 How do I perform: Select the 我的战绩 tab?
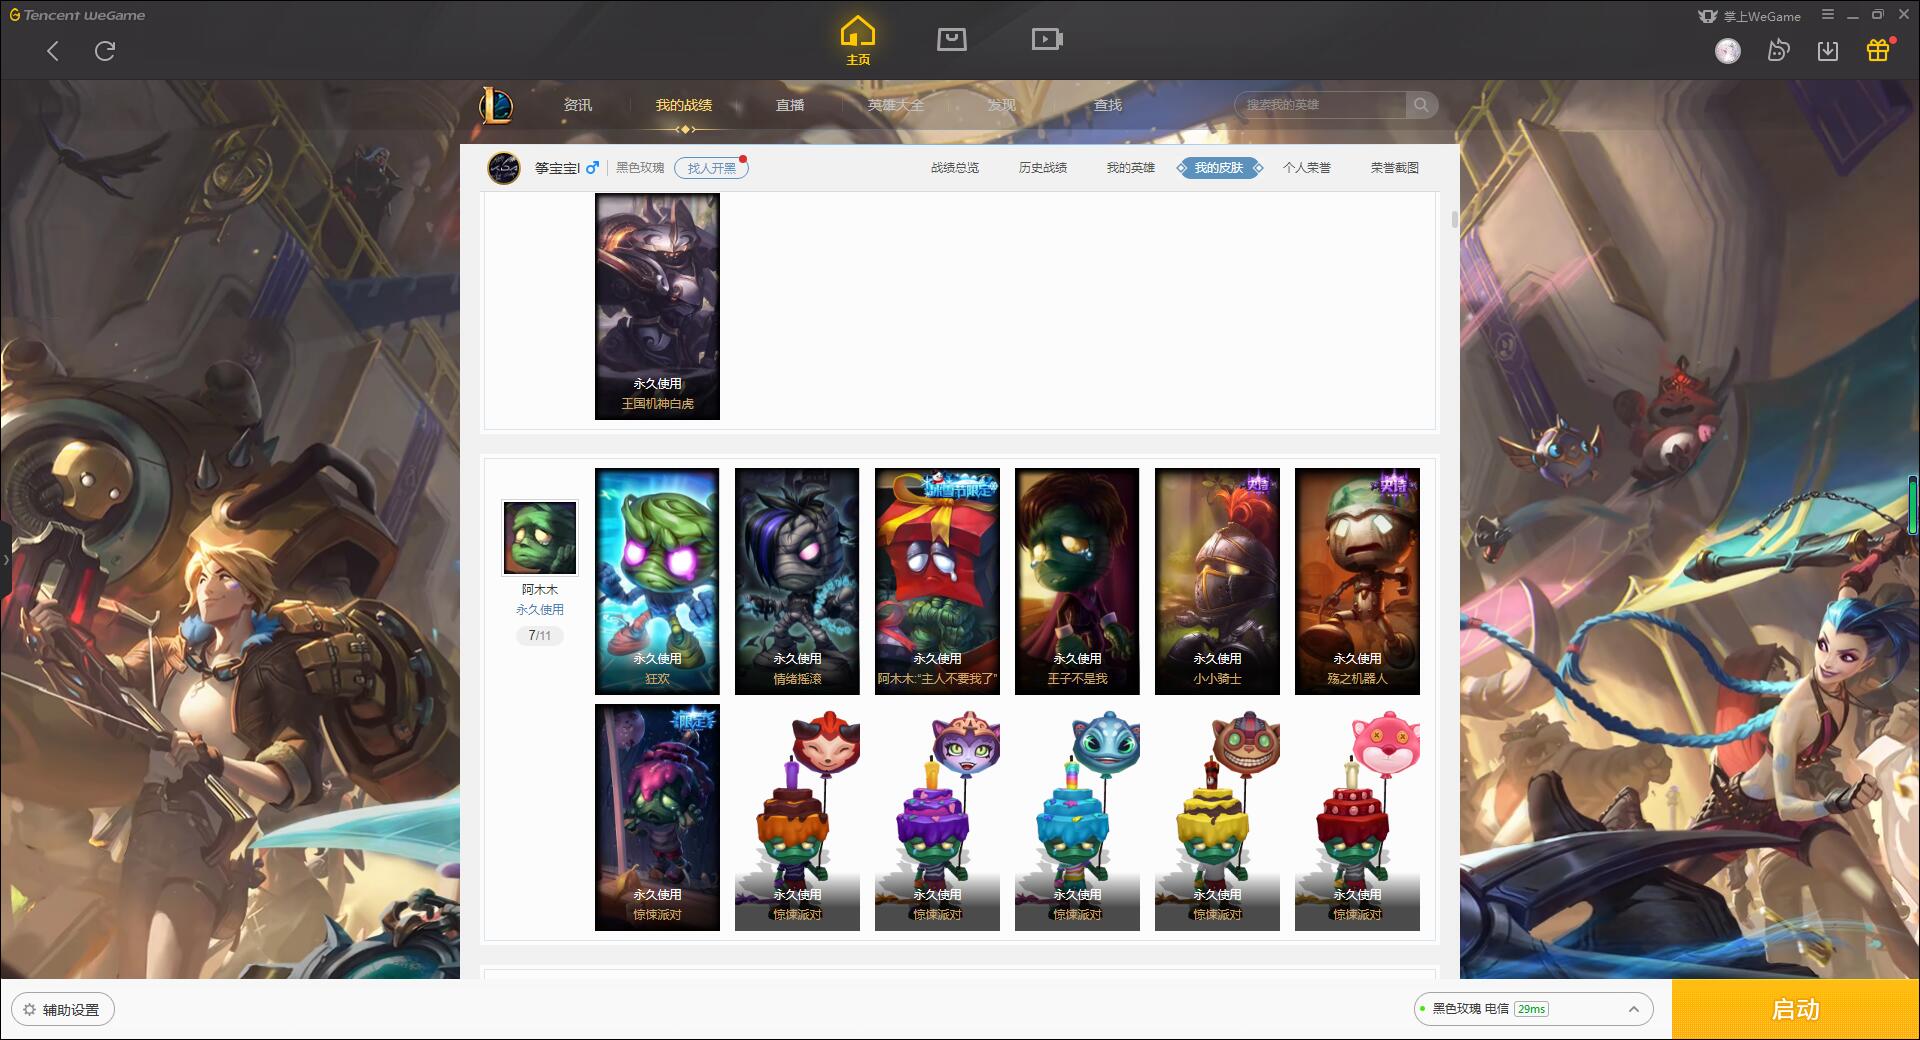pos(684,105)
